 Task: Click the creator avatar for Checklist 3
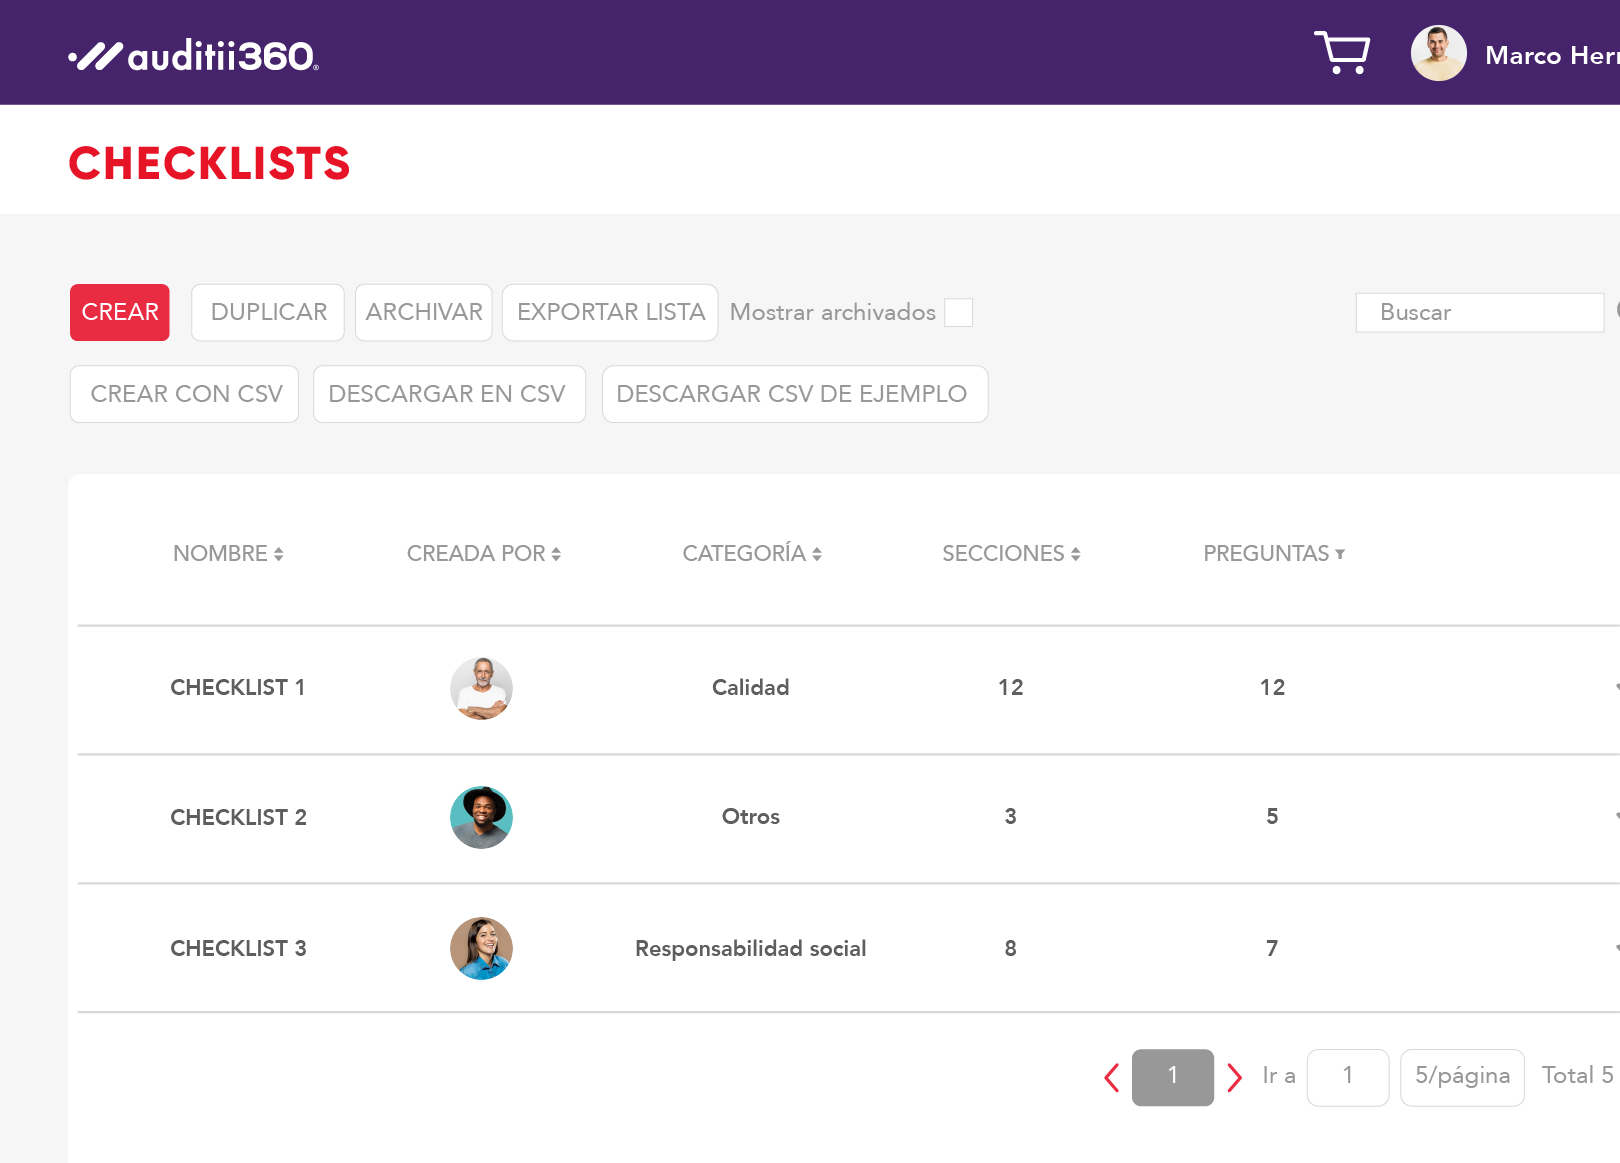[481, 948]
